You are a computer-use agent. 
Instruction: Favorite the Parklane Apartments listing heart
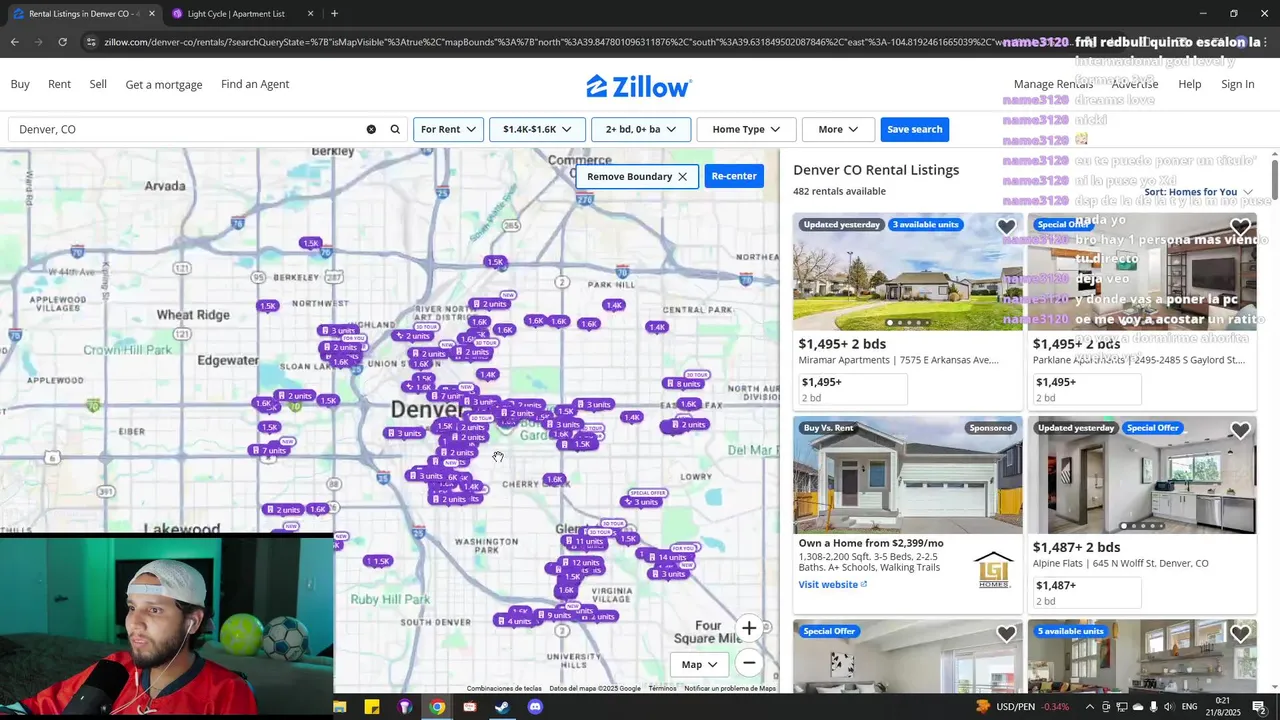pos(1240,228)
